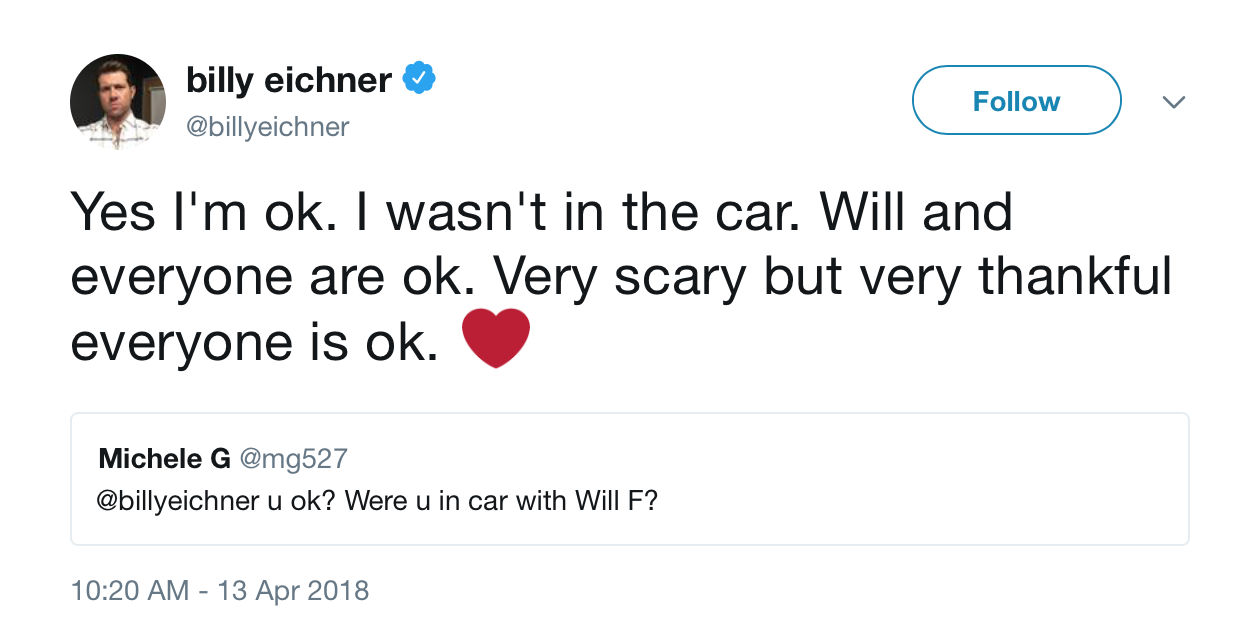Click the @billyeichner mention in quoted tweet
1260x626 pixels.
click(x=178, y=500)
